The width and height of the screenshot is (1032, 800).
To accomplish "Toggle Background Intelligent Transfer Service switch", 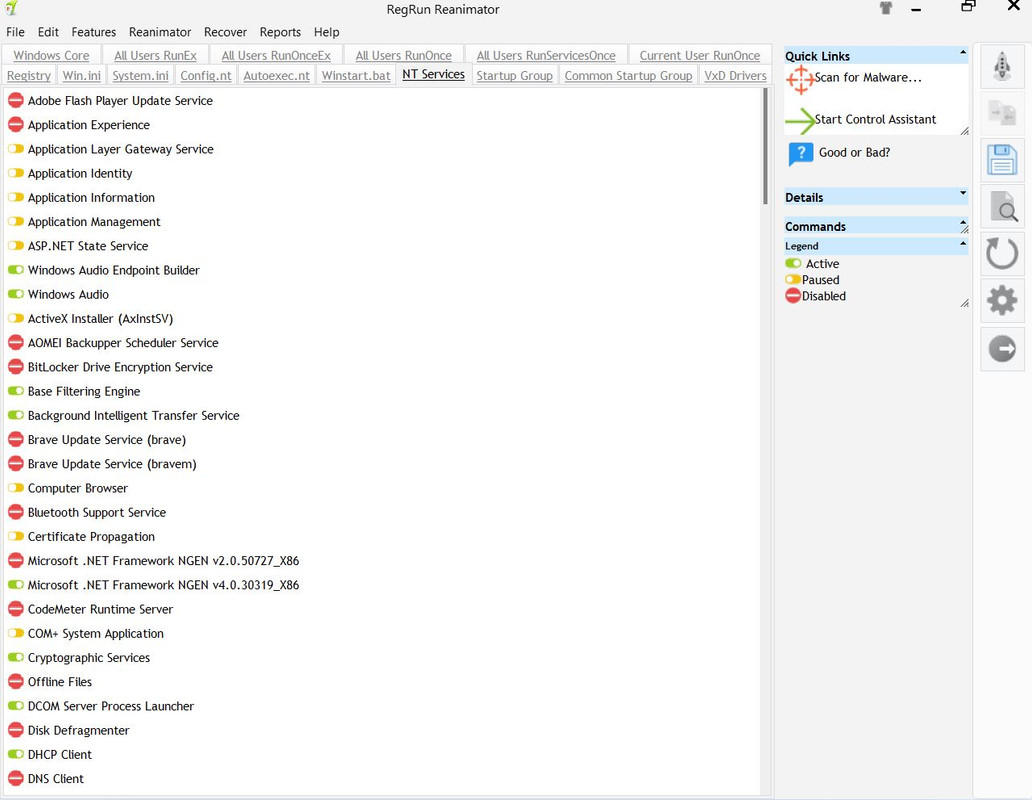I will 16,415.
